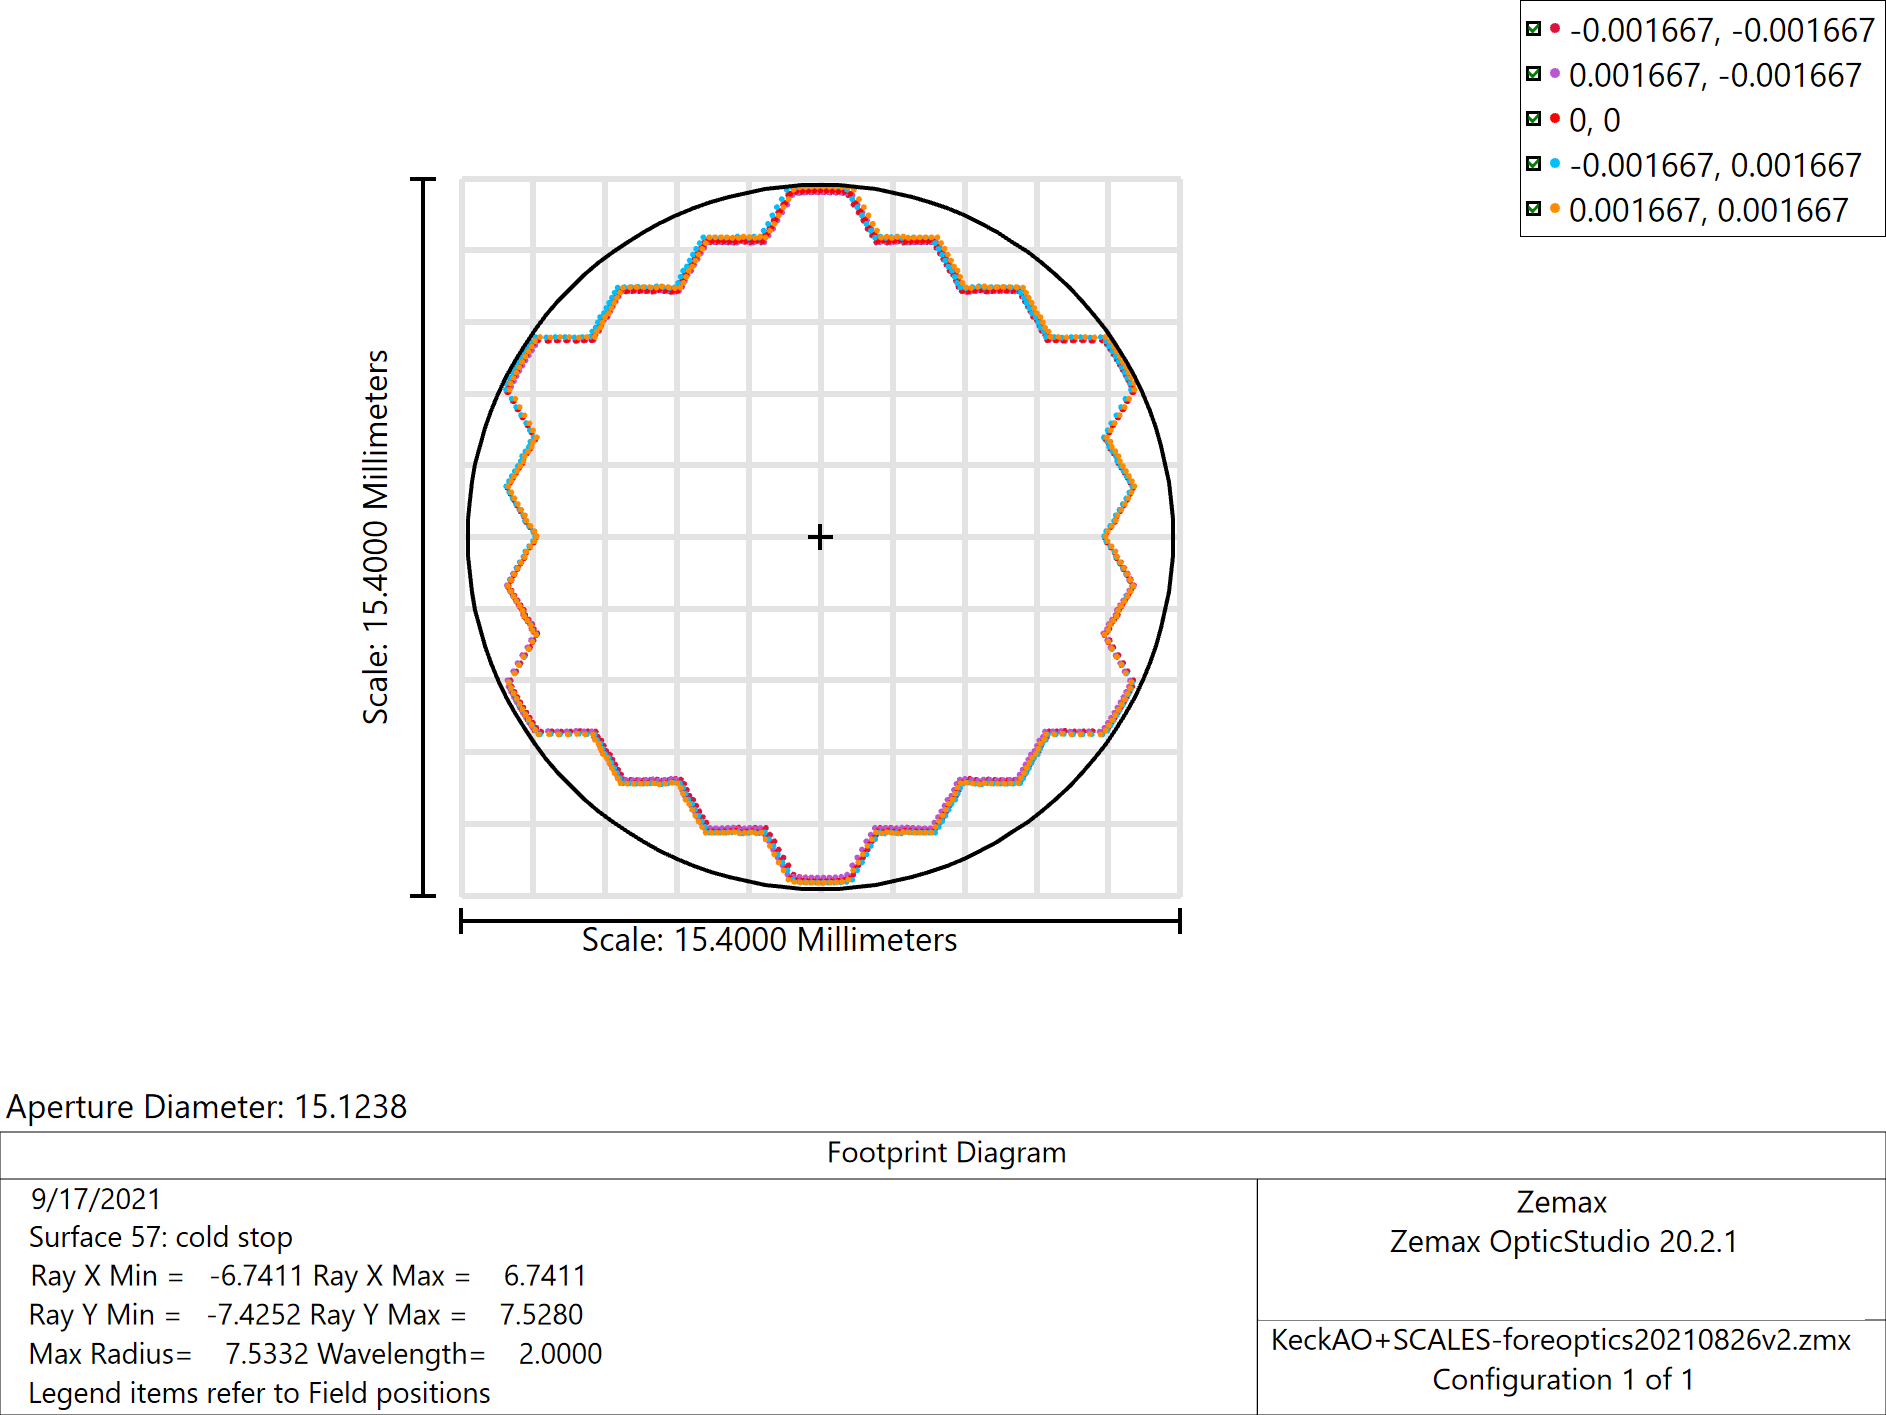Click the 'Ray Y Min = -7.4252' line

[x=165, y=1315]
